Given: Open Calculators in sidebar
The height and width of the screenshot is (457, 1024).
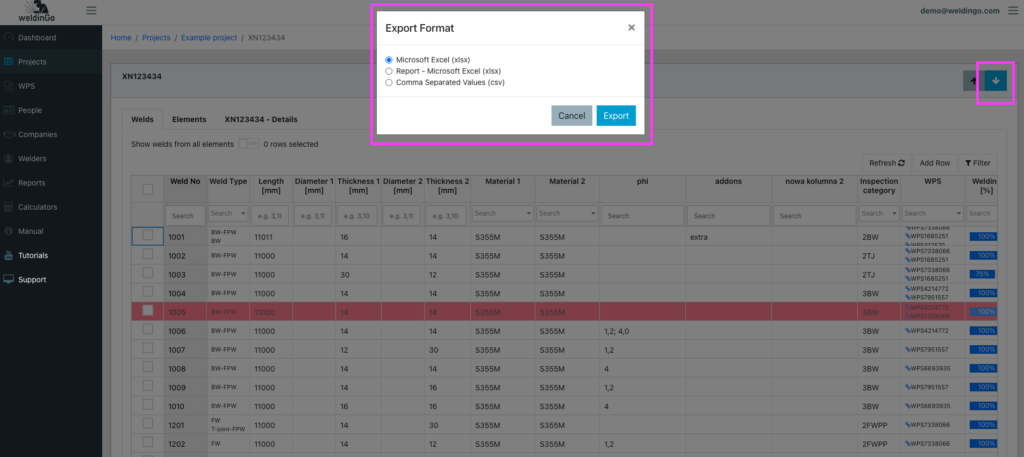Looking at the screenshot, I should pos(38,207).
